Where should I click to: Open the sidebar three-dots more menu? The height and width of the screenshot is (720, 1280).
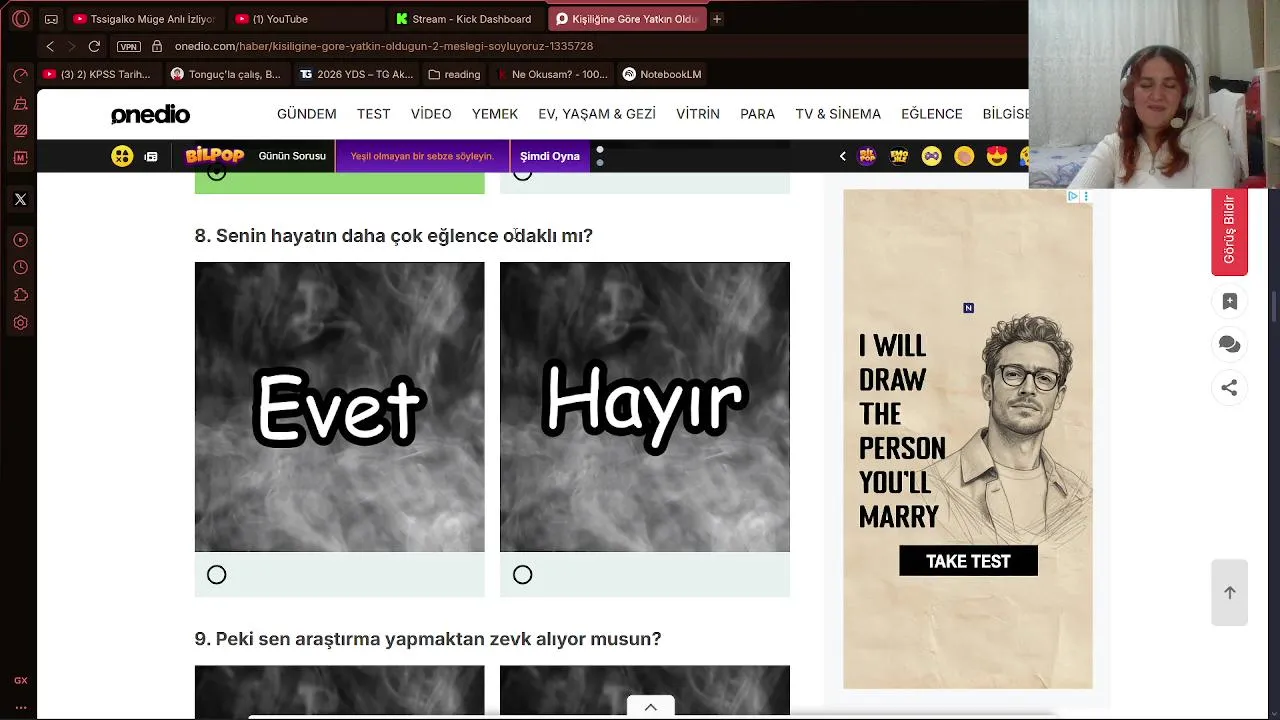20,708
